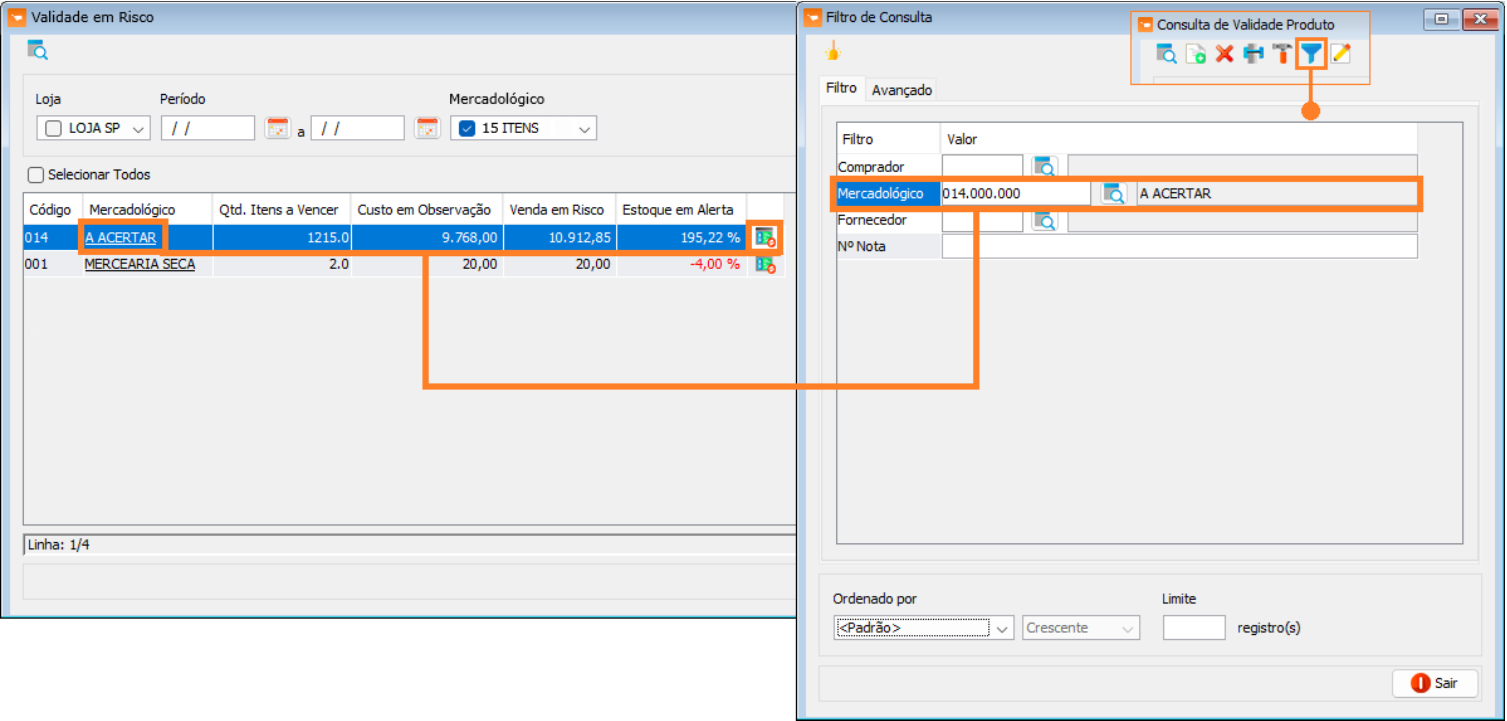Click the funnel filter icon in toolbar
Viewport: 1507px width, 721px height.
pos(1311,54)
